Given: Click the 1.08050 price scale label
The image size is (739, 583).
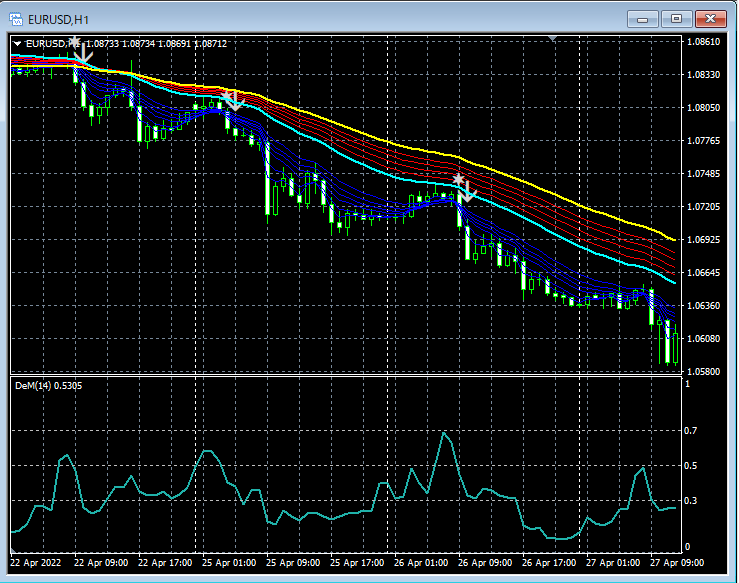Looking at the screenshot, I should 704,107.
